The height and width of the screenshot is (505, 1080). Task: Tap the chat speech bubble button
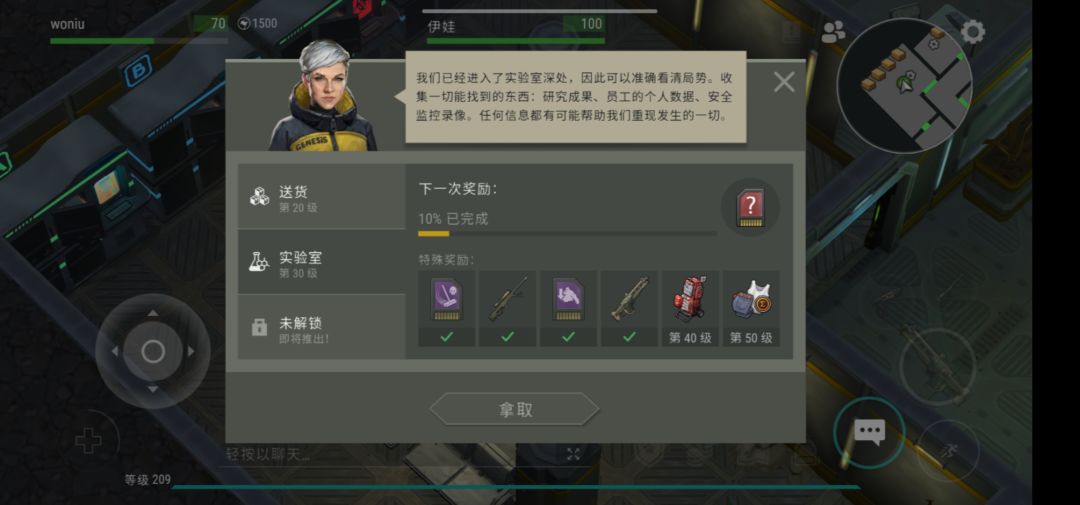[869, 433]
